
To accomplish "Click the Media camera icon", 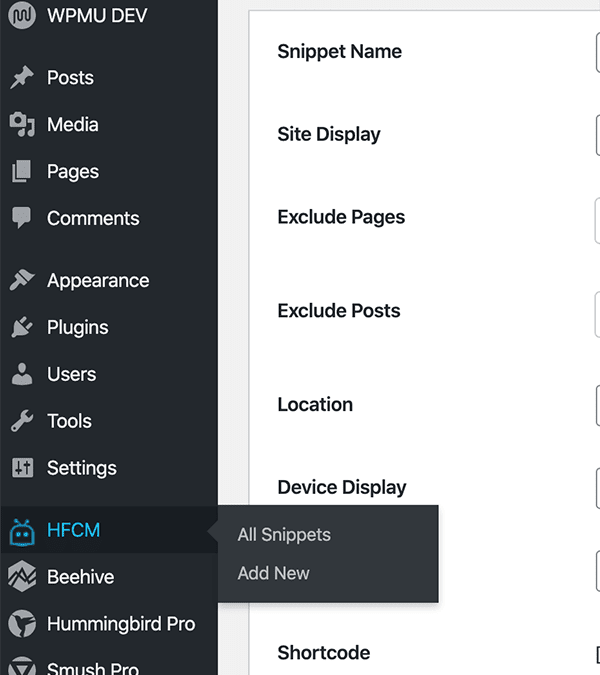I will [22, 124].
